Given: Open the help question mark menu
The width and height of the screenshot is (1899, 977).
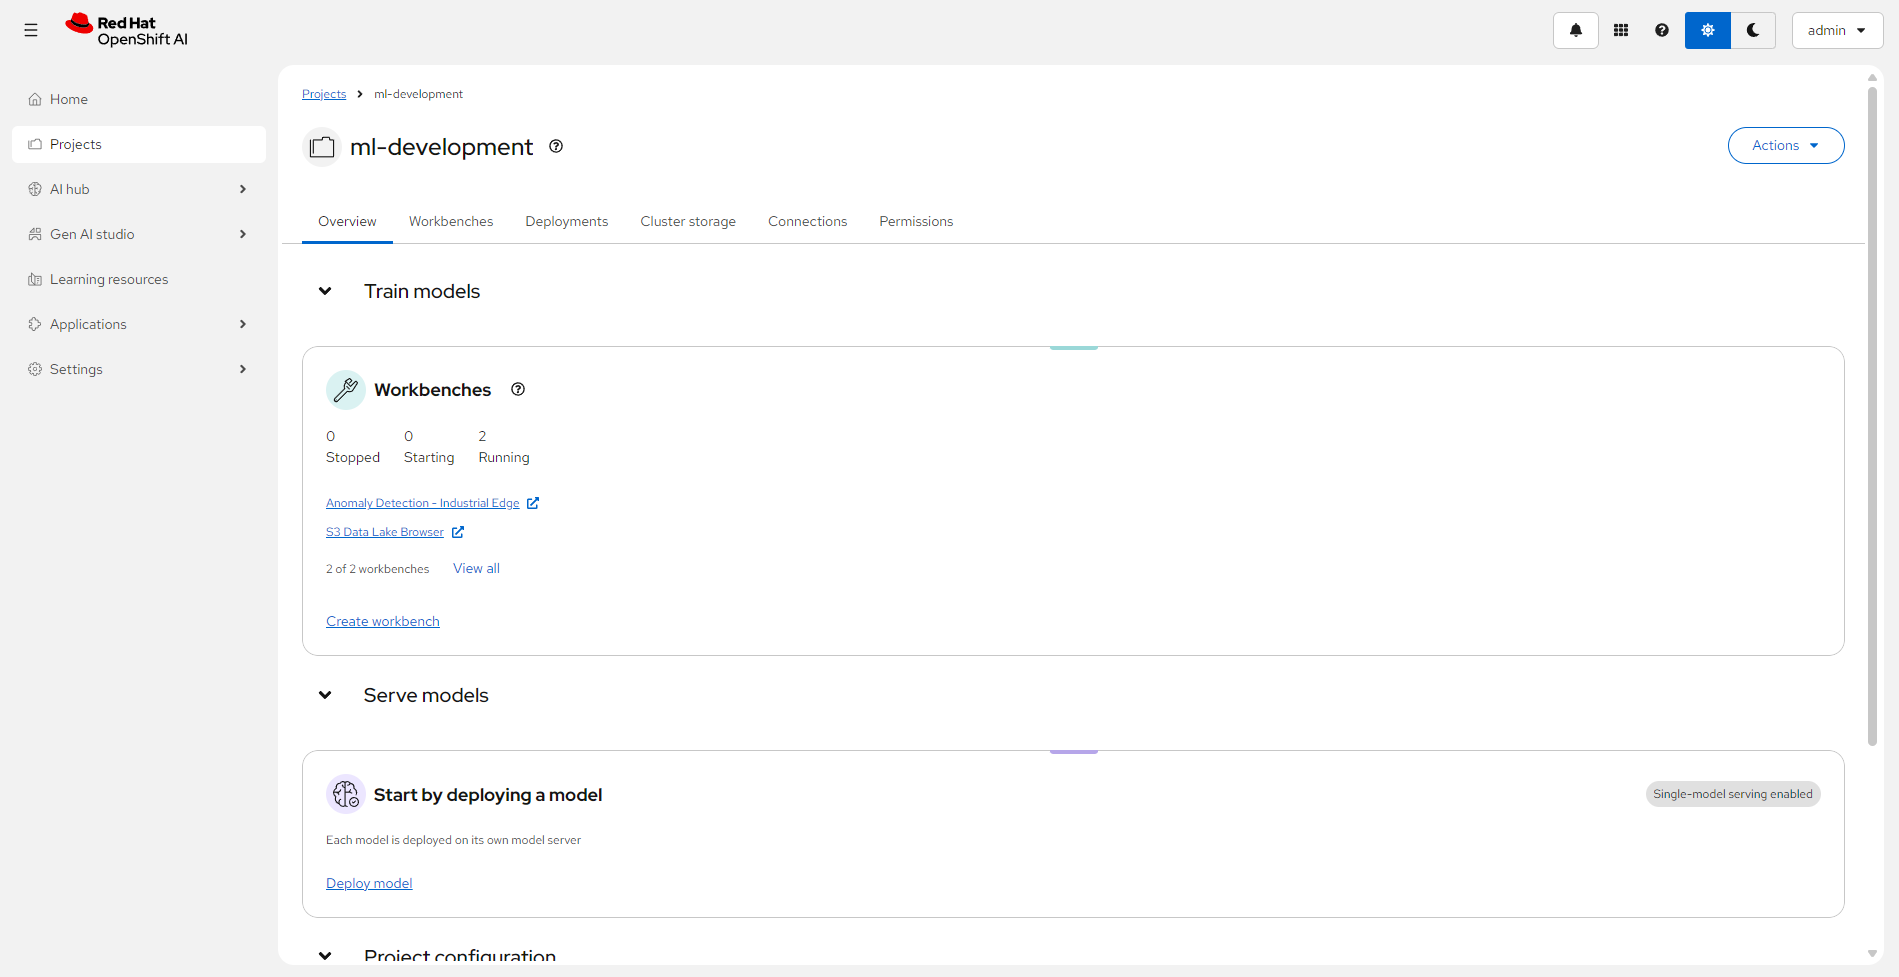Looking at the screenshot, I should point(1662,30).
